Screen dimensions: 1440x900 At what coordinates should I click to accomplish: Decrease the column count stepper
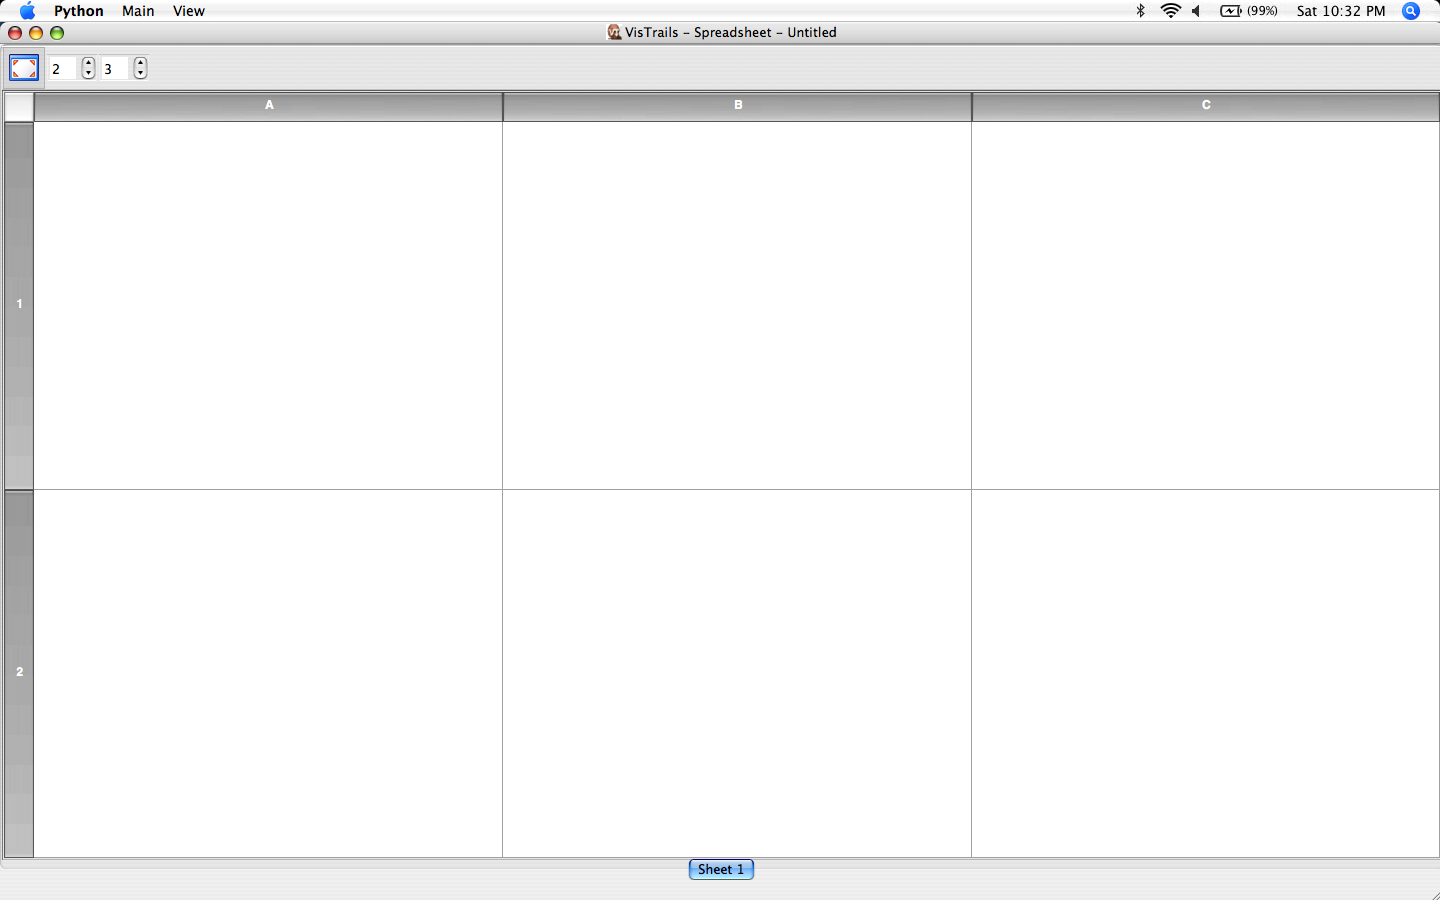140,74
